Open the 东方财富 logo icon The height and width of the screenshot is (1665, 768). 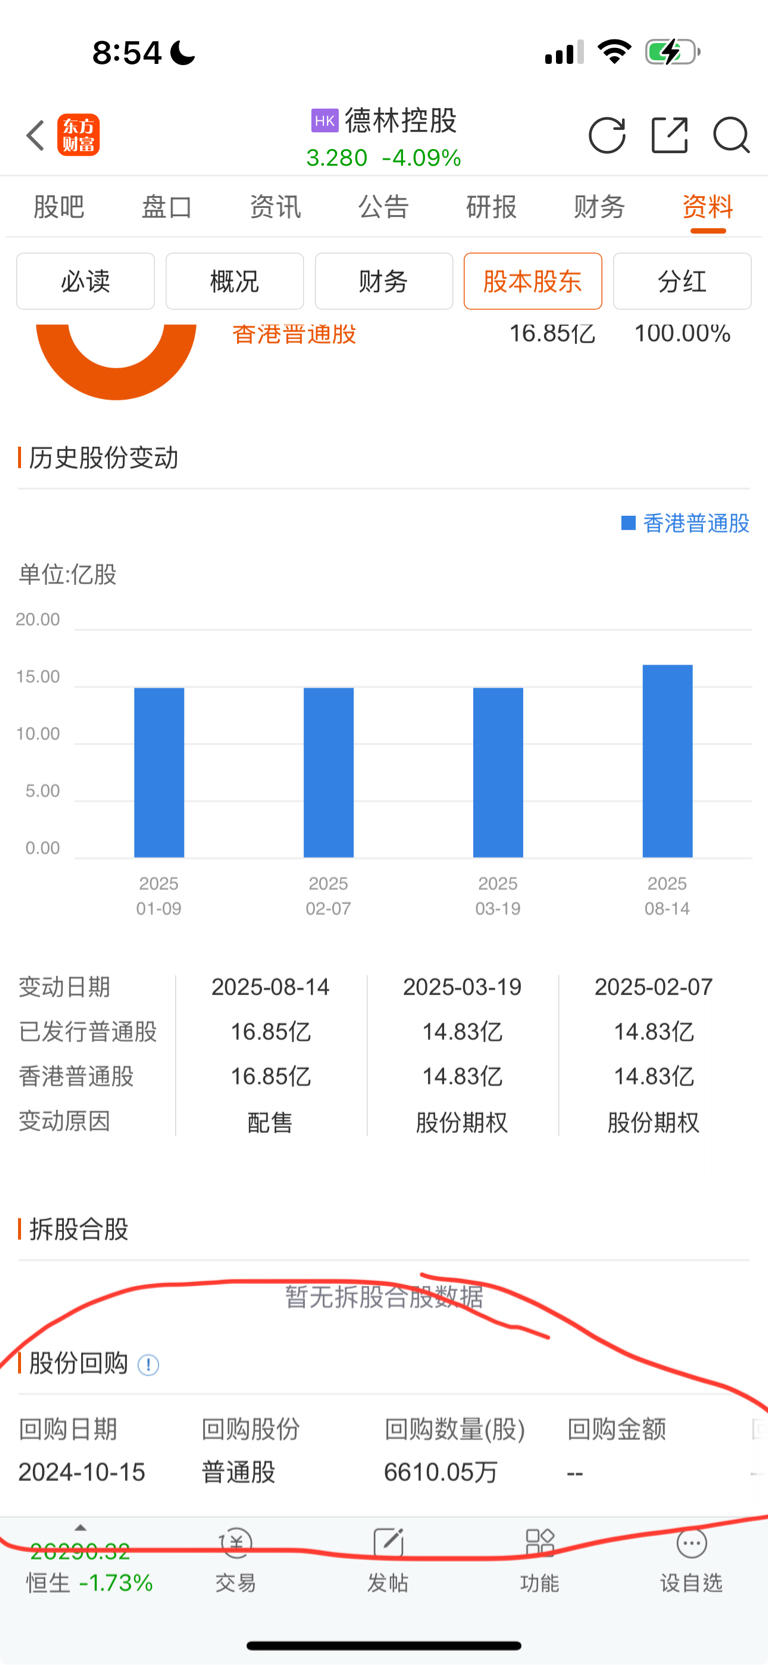point(78,135)
